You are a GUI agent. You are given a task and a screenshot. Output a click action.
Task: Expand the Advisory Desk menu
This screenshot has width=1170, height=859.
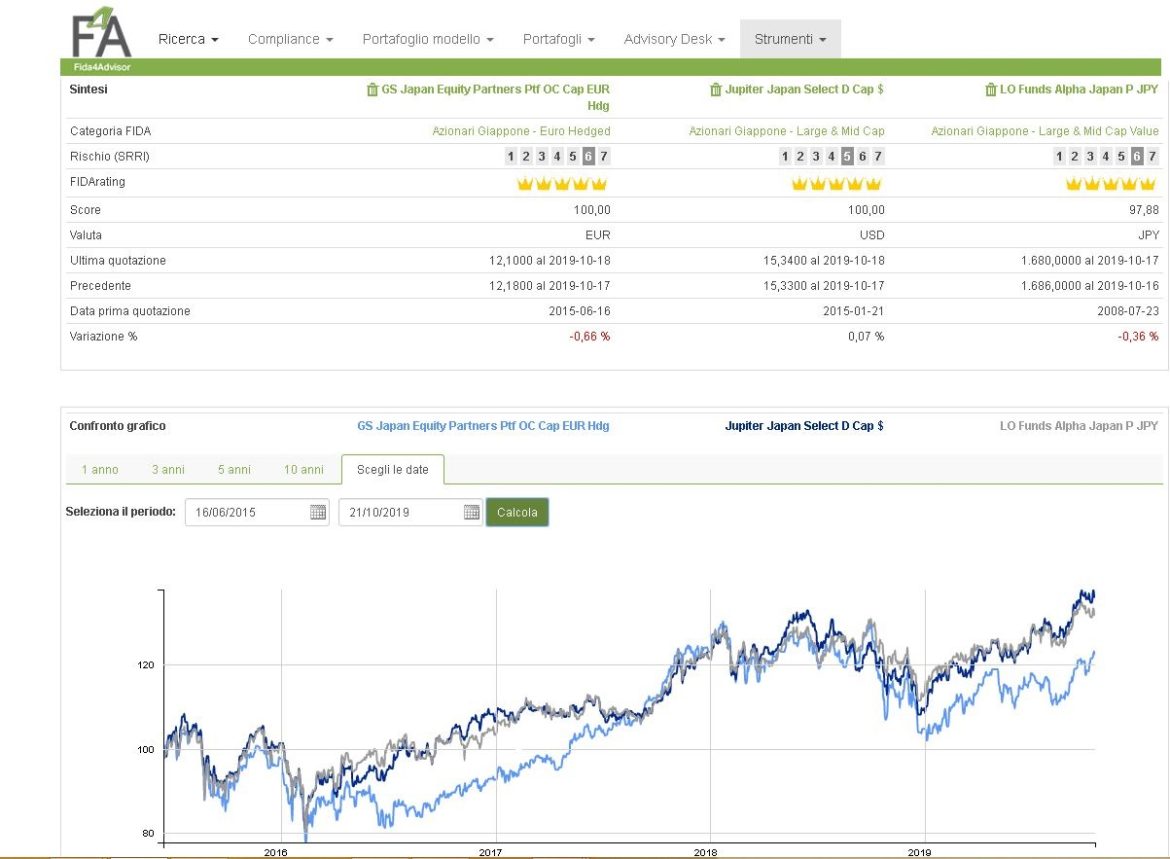tap(675, 39)
